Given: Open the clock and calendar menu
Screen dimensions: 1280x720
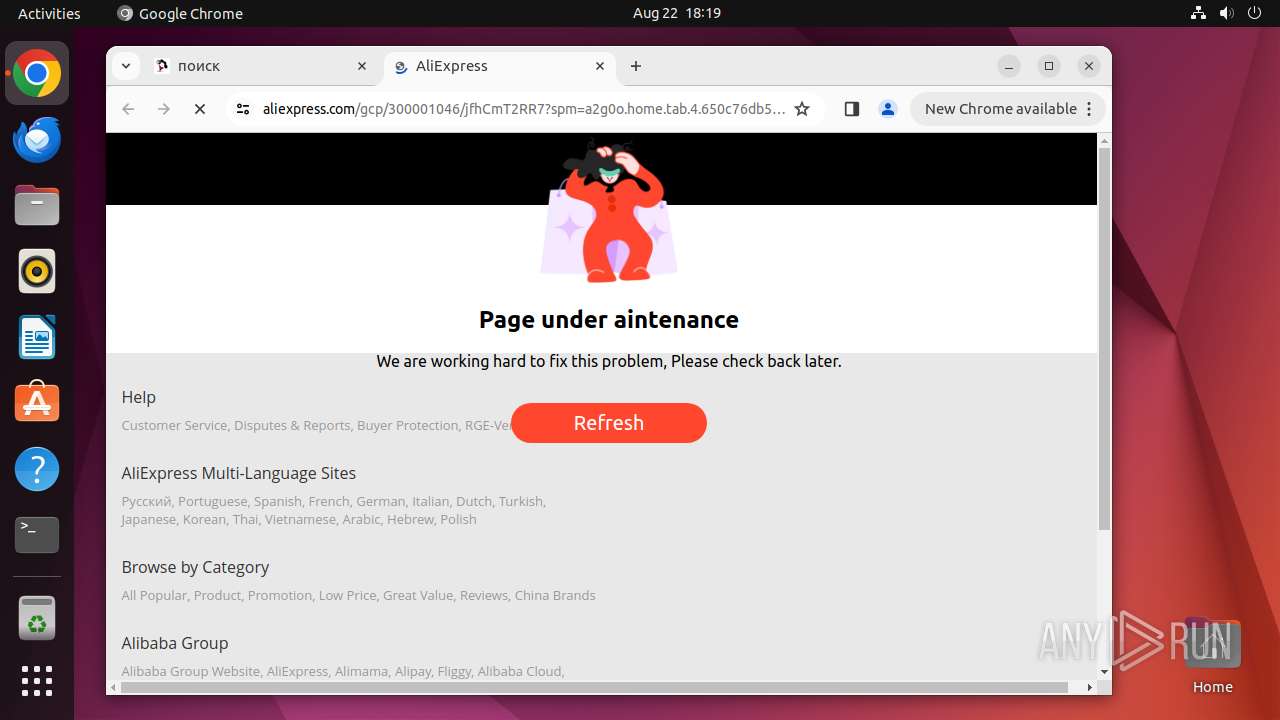Looking at the screenshot, I should (x=677, y=13).
